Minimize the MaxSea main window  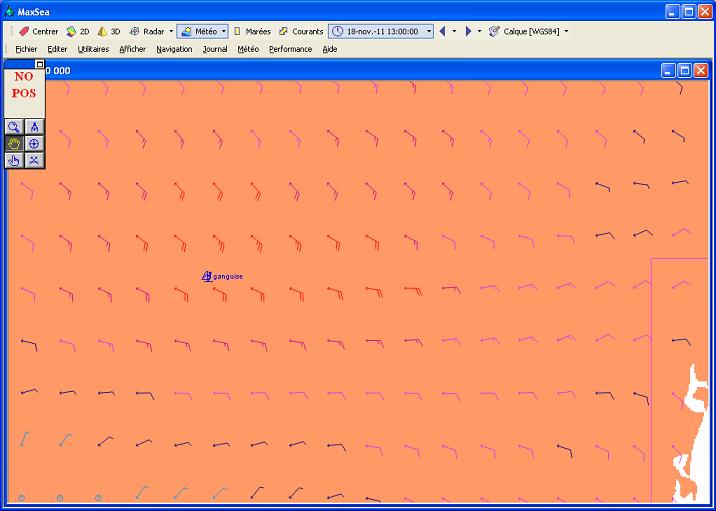[x=672, y=11]
